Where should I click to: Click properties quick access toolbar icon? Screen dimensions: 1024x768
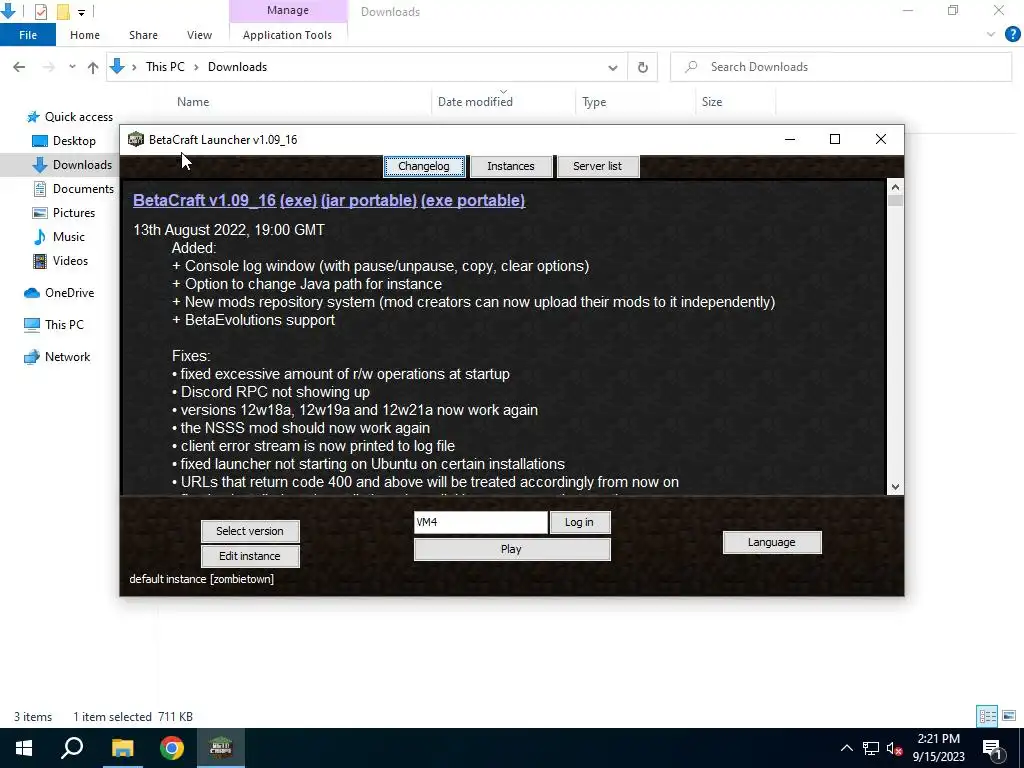[x=40, y=11]
